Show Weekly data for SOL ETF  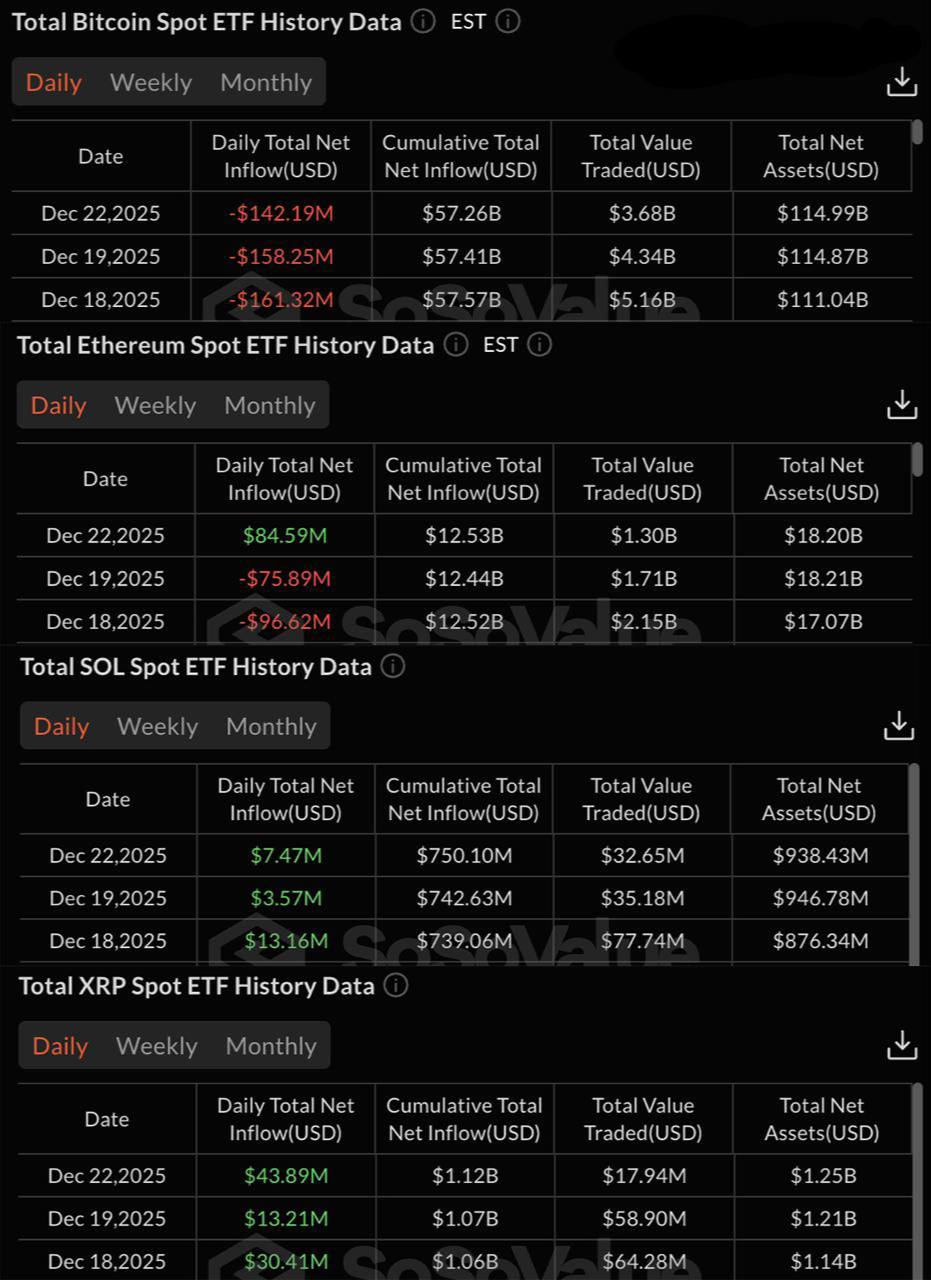click(158, 726)
